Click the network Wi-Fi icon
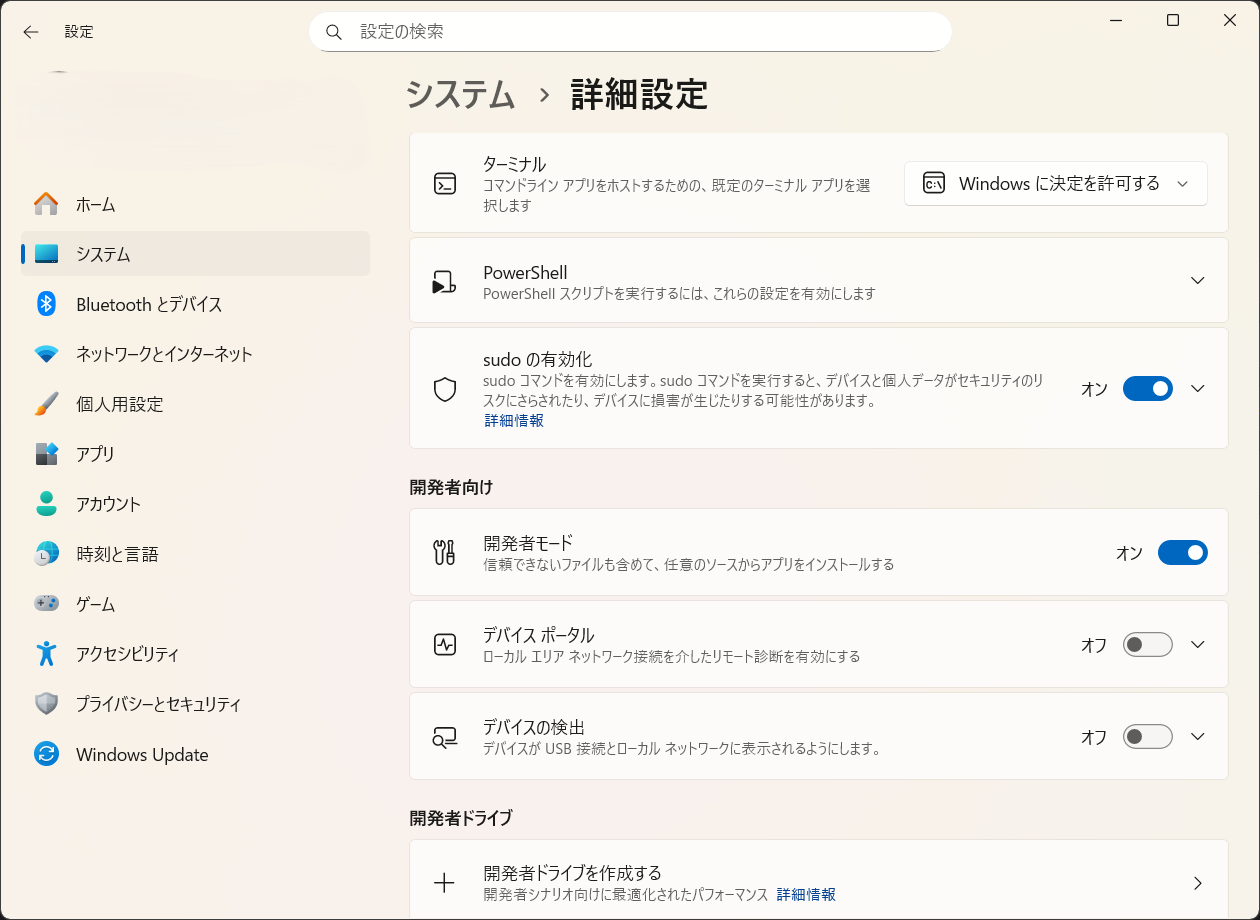This screenshot has width=1260, height=920. click(x=46, y=354)
